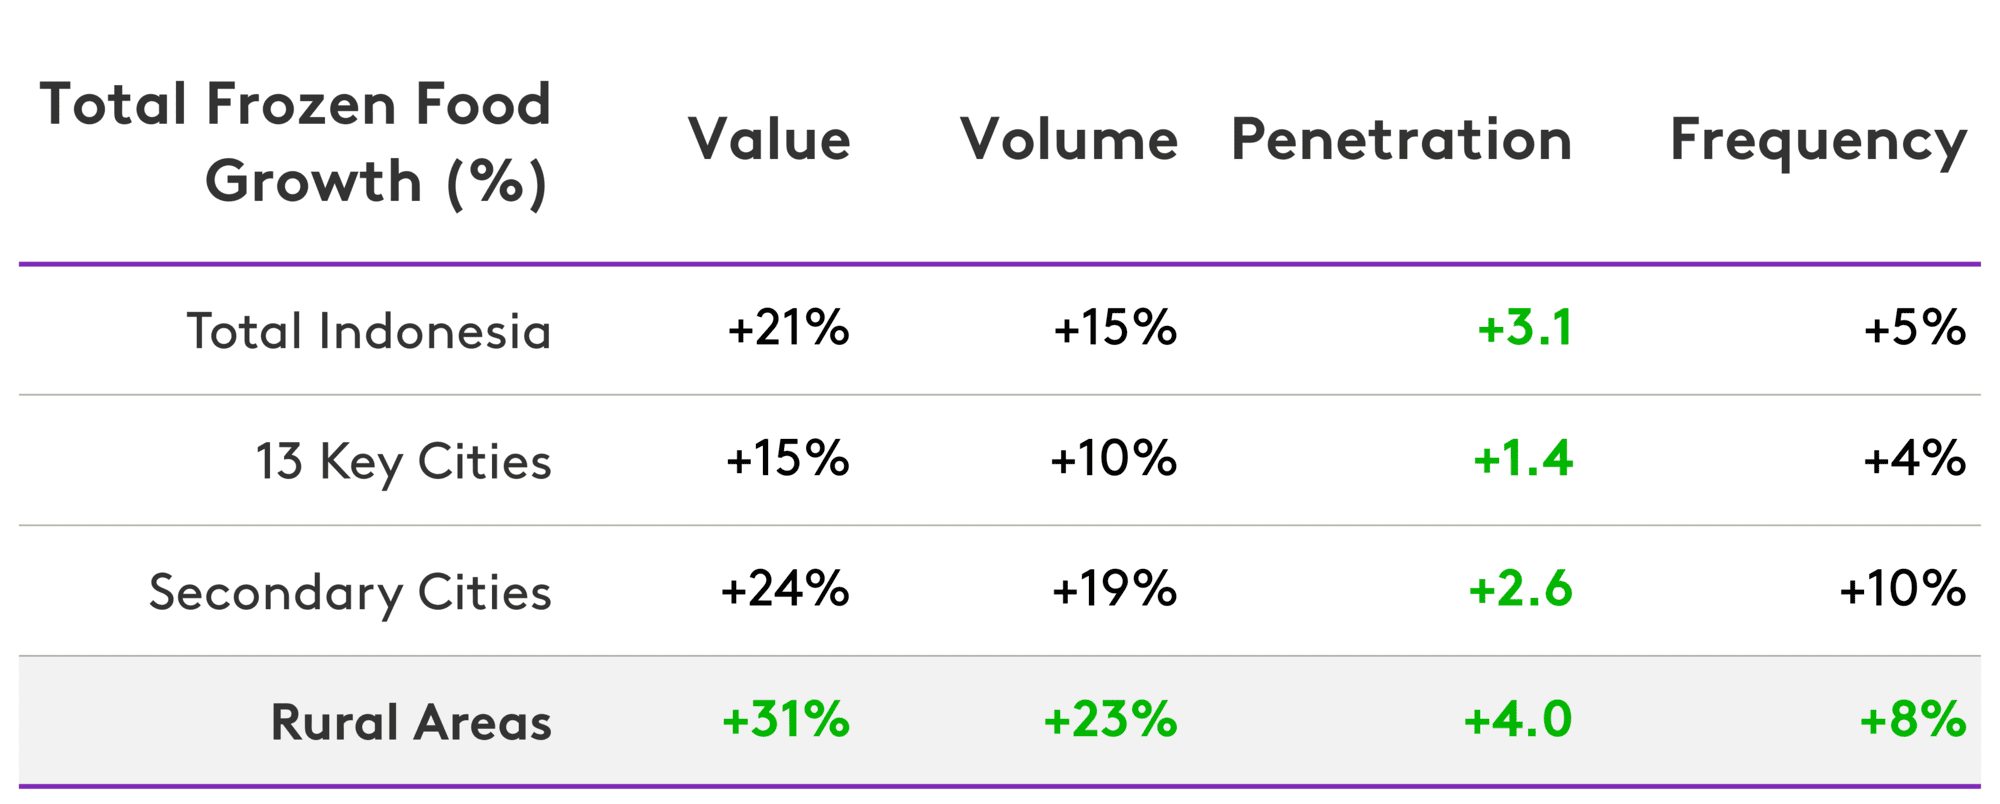Select the Total Indonesia row label
Viewport: 2000px width, 804px height.
coord(369,331)
